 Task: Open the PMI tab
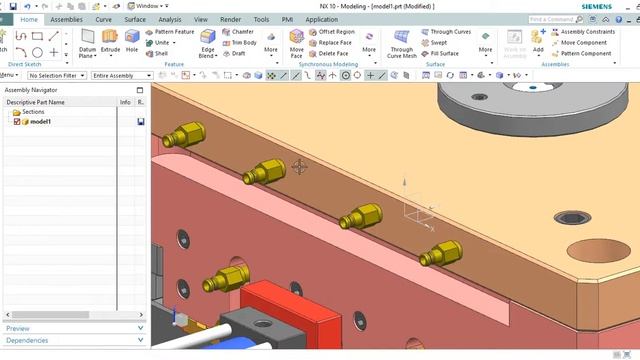click(x=287, y=20)
